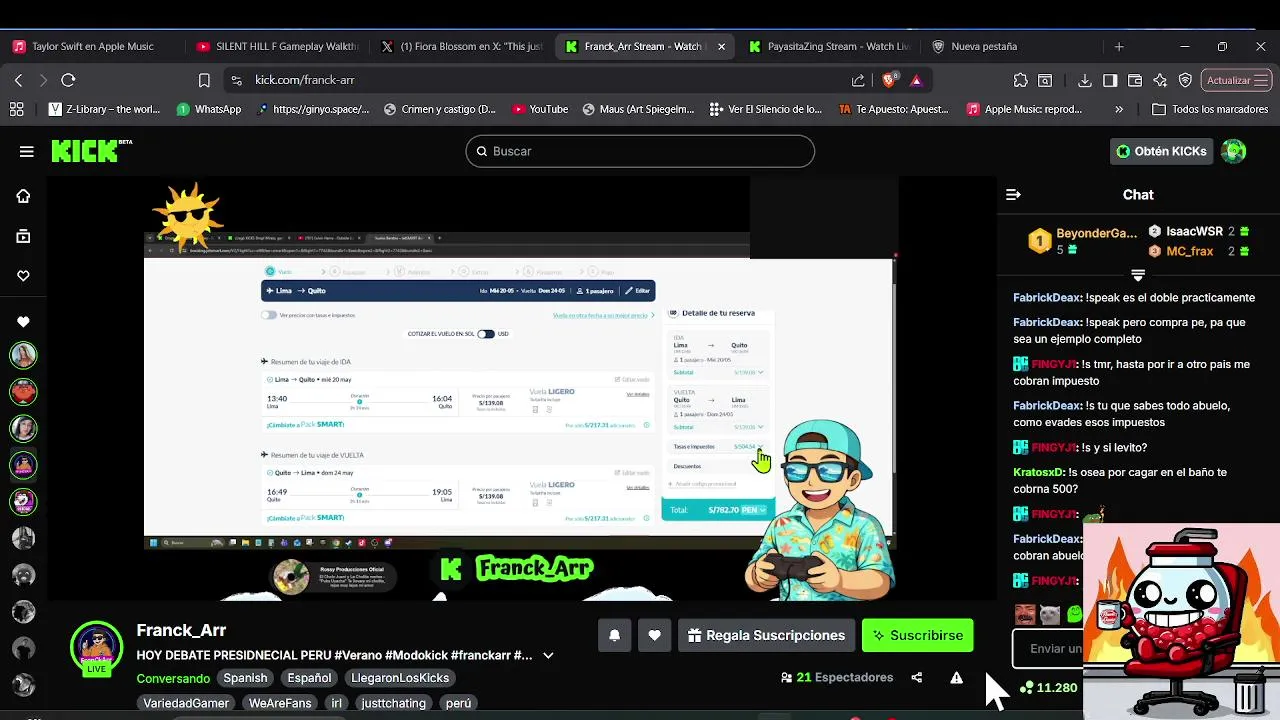1280x720 pixels.
Task: Open Leo AI sparkle icon
Action: (1160, 80)
